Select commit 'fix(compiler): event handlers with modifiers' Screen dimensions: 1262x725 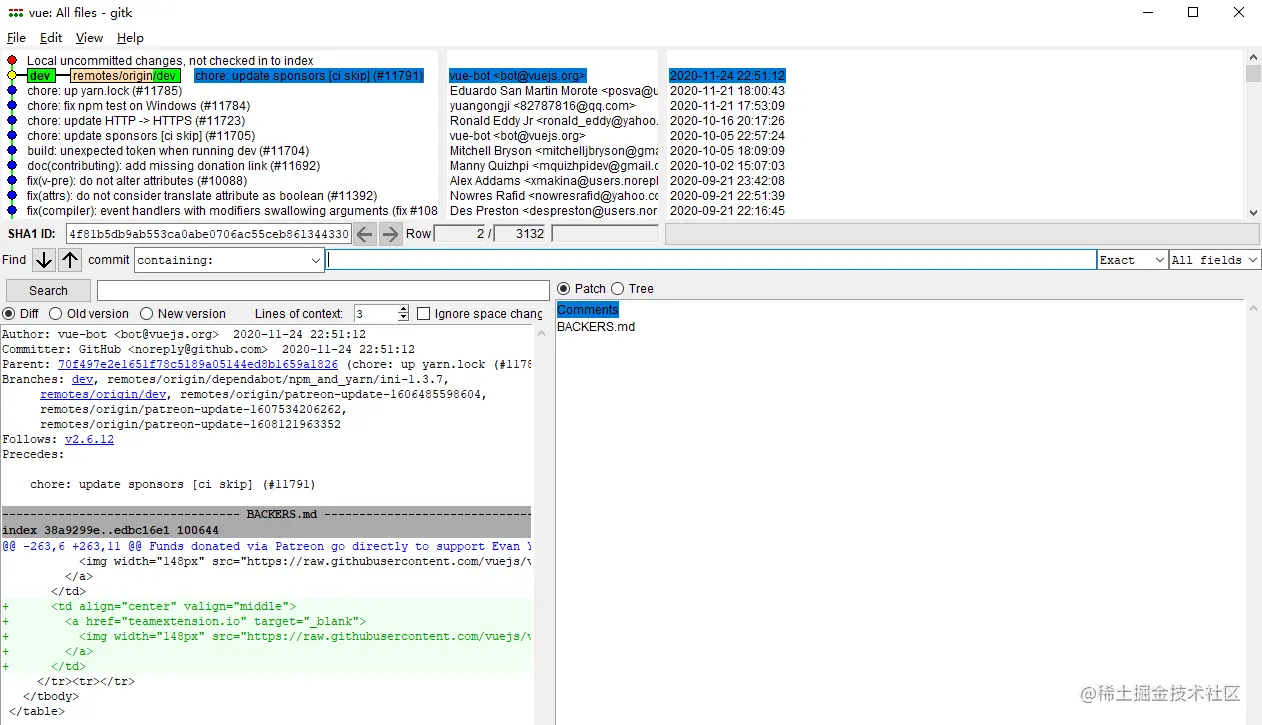(x=232, y=211)
